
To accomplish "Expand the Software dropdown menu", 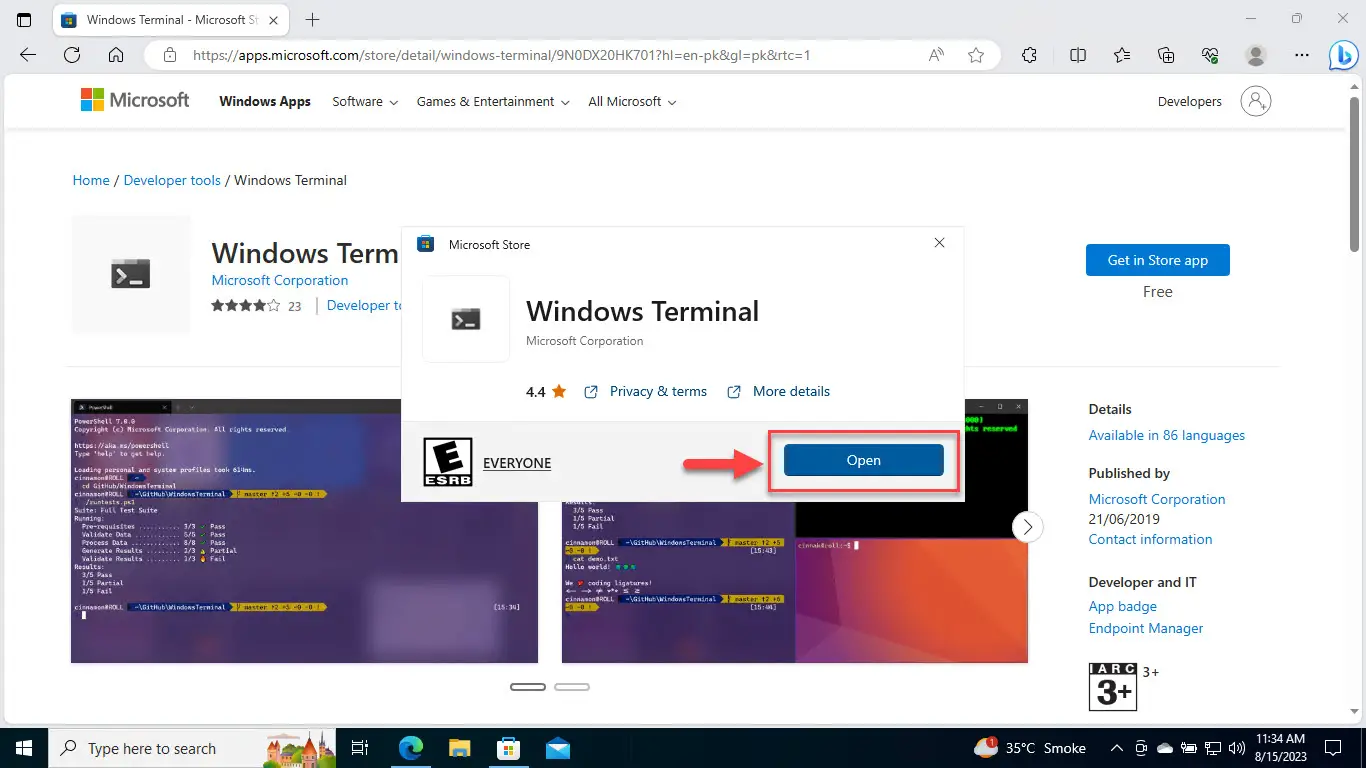I will coord(365,101).
